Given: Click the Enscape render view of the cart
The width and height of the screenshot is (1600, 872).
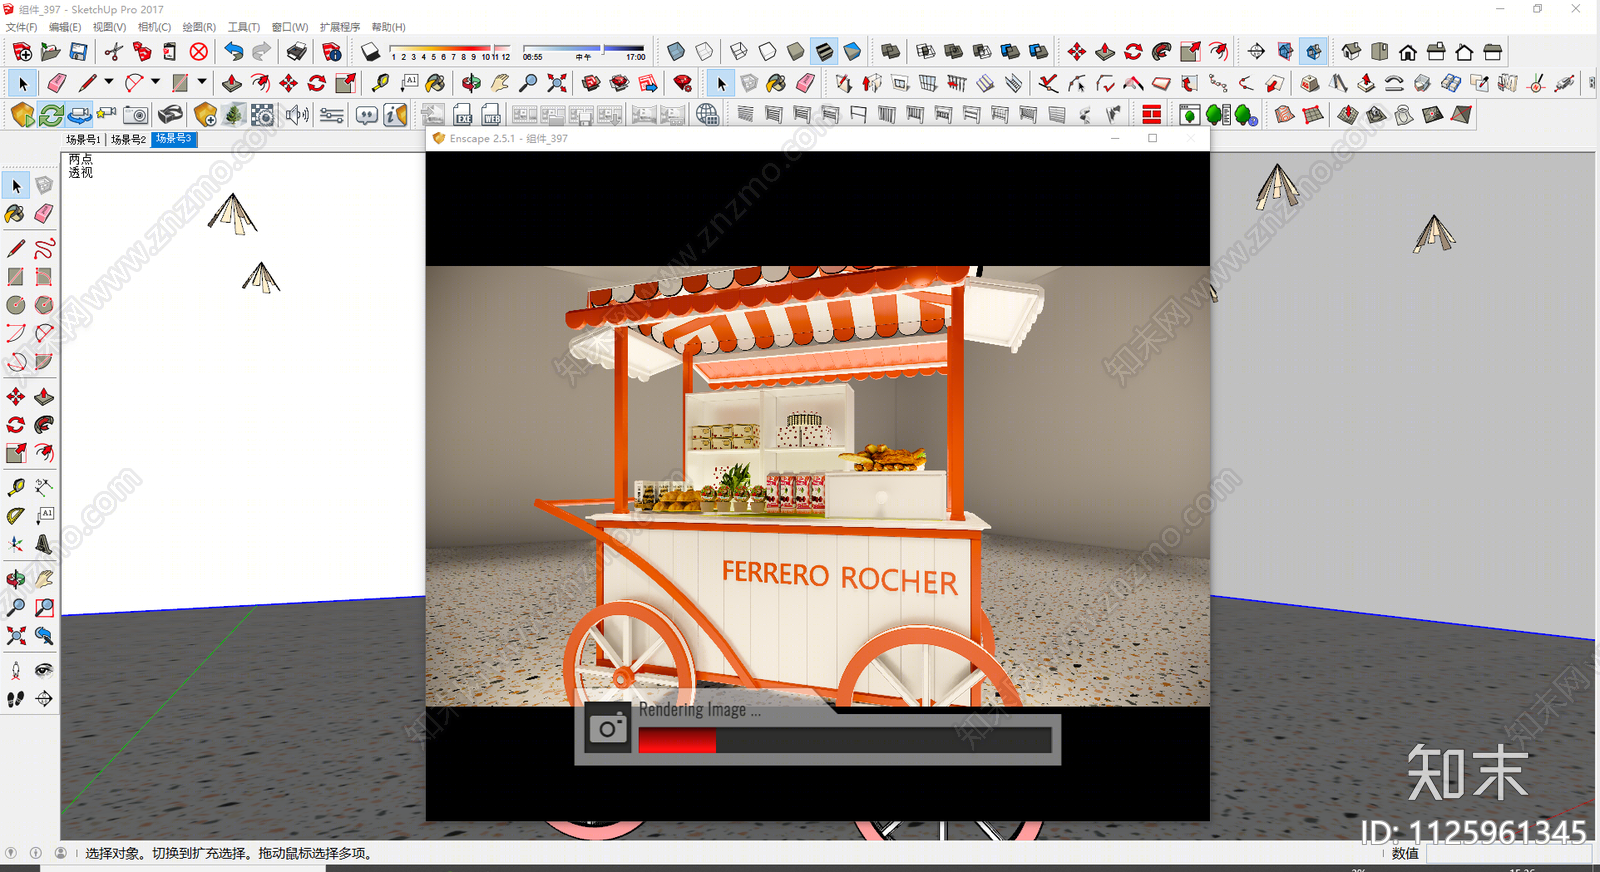Looking at the screenshot, I should [x=818, y=486].
